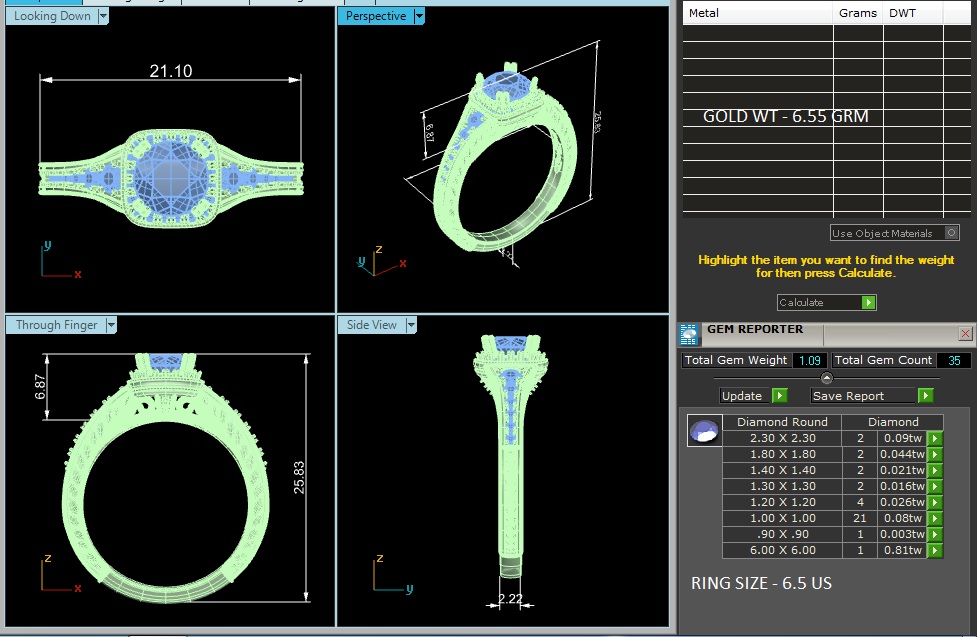Click the green arrow for 6.00 X 6.00 diamond
The width and height of the screenshot is (977, 637).
click(935, 550)
